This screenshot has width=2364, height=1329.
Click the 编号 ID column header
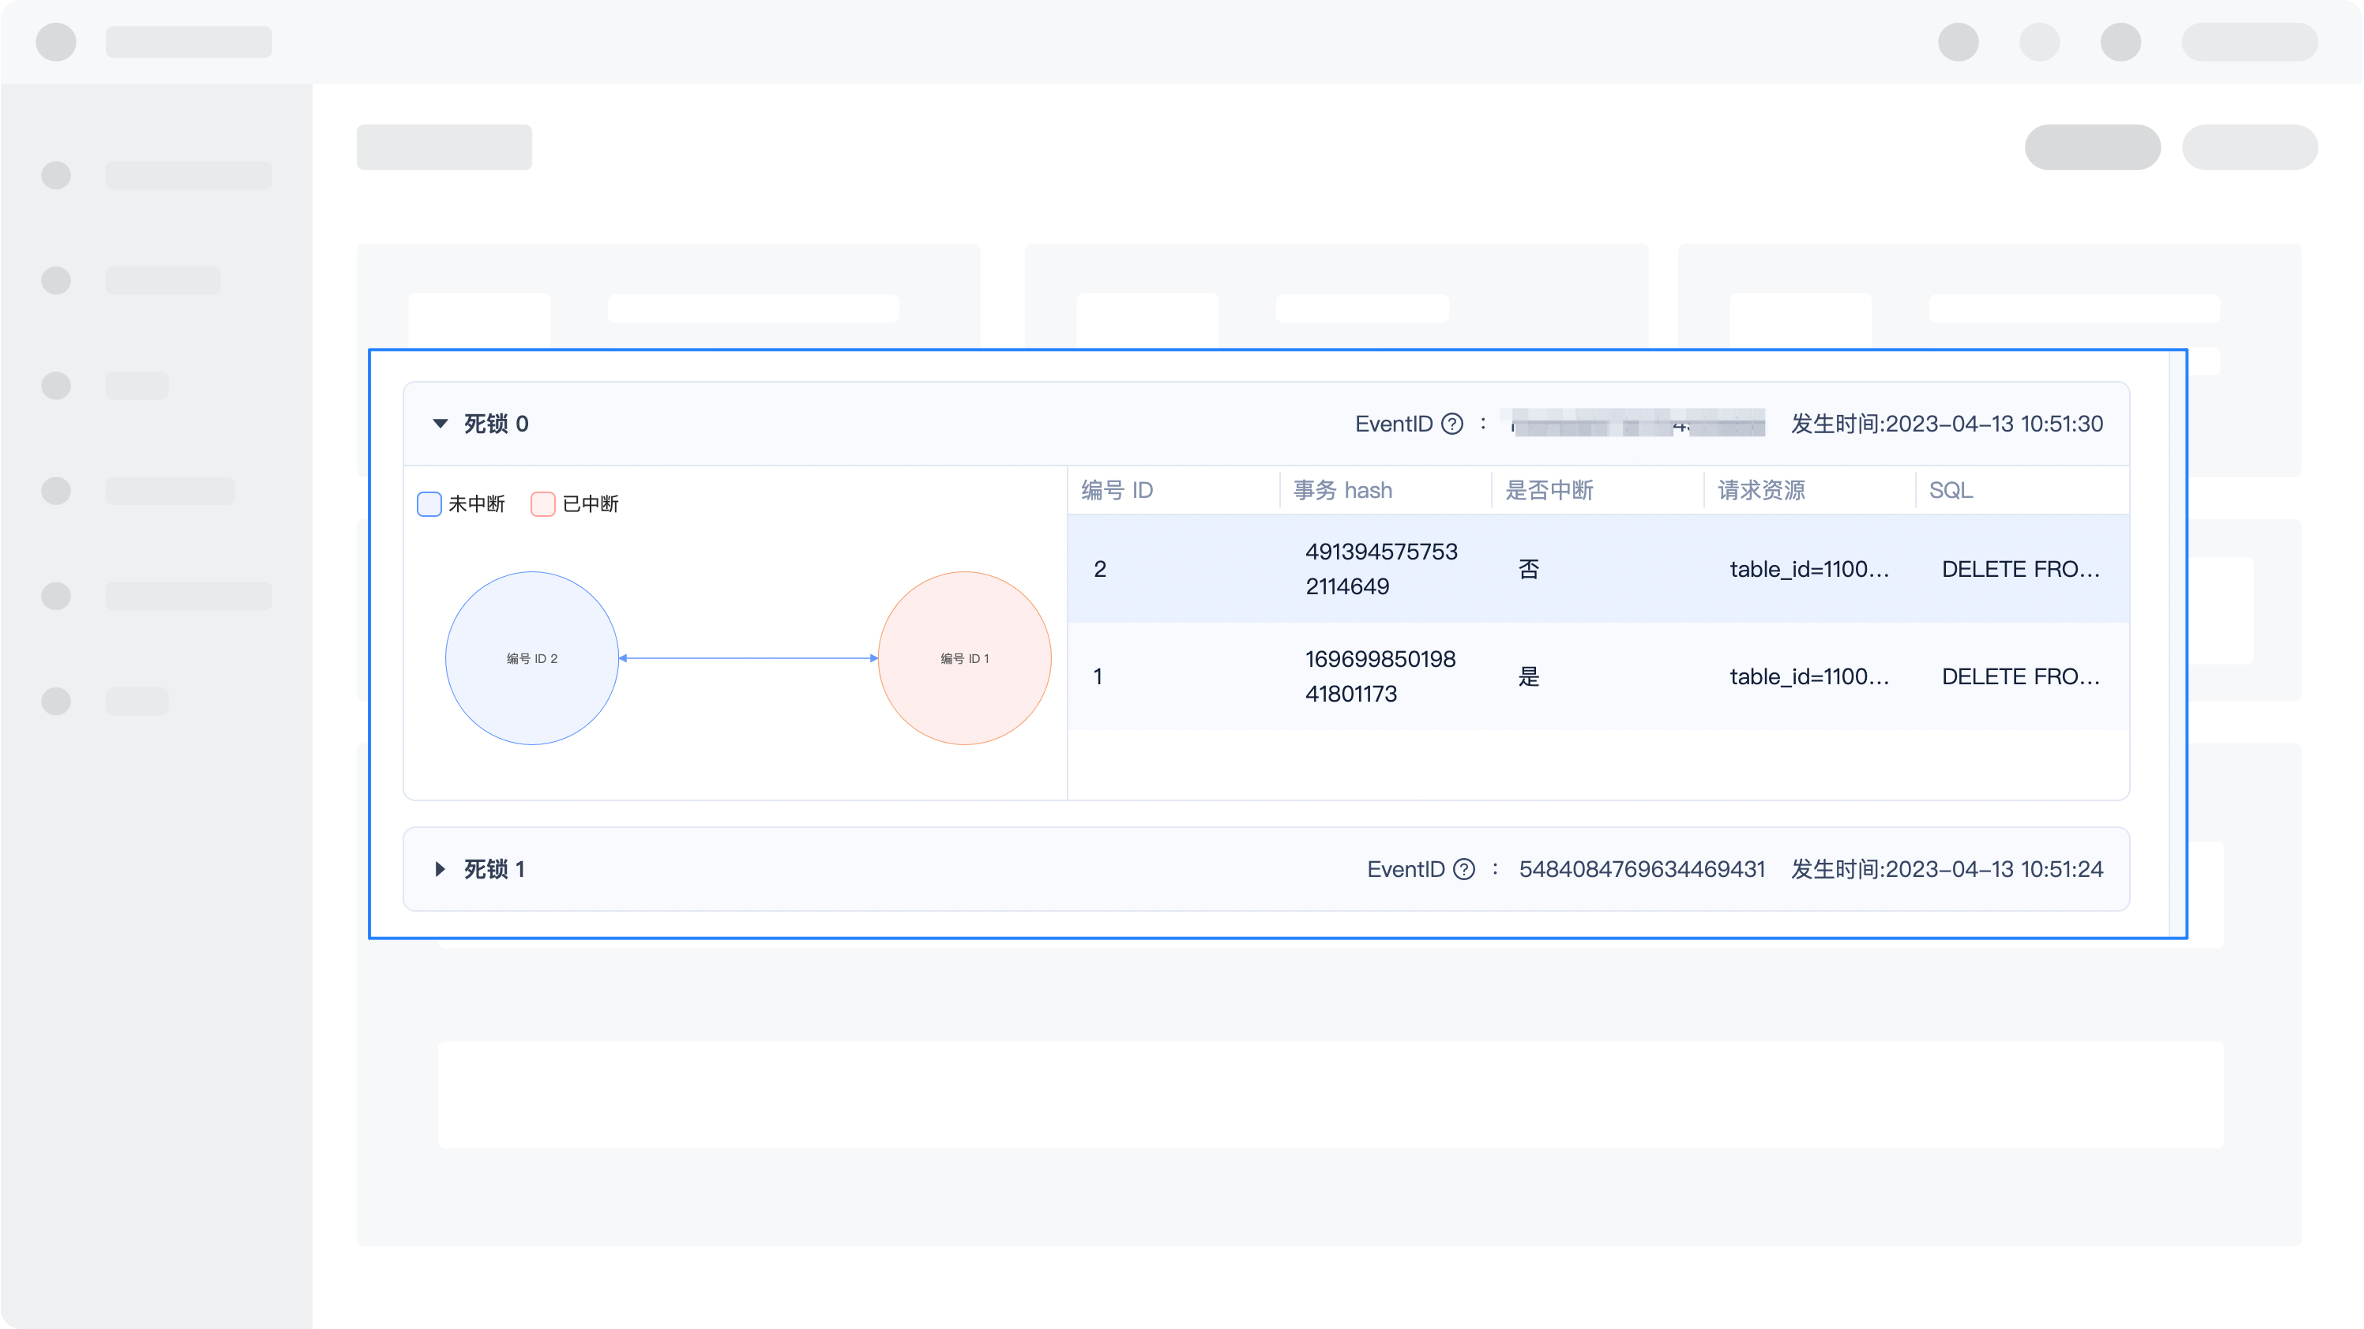tap(1117, 490)
